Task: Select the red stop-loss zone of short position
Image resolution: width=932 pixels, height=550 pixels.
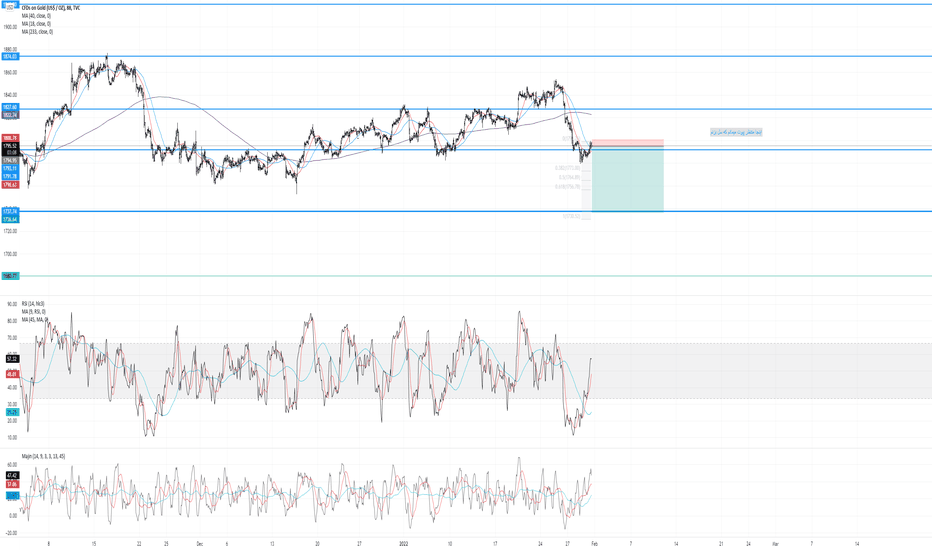Action: pos(628,143)
